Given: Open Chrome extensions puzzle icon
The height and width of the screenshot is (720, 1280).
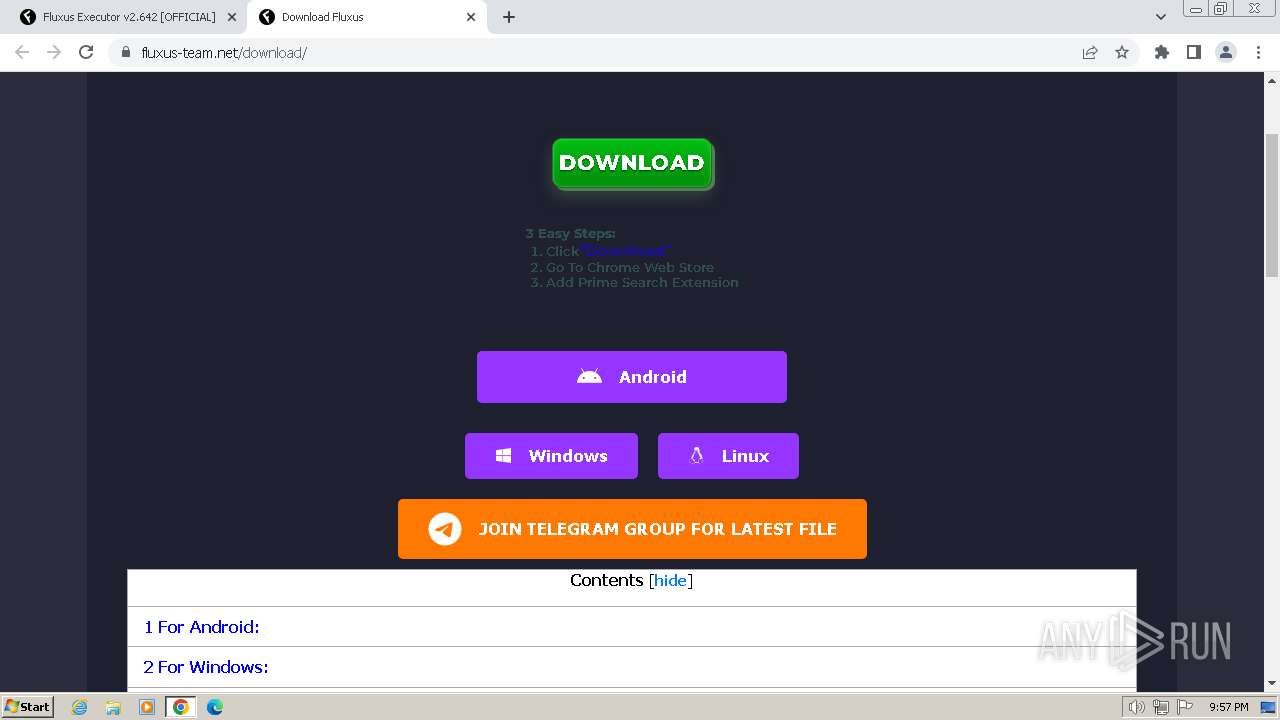Looking at the screenshot, I should pos(1161,52).
